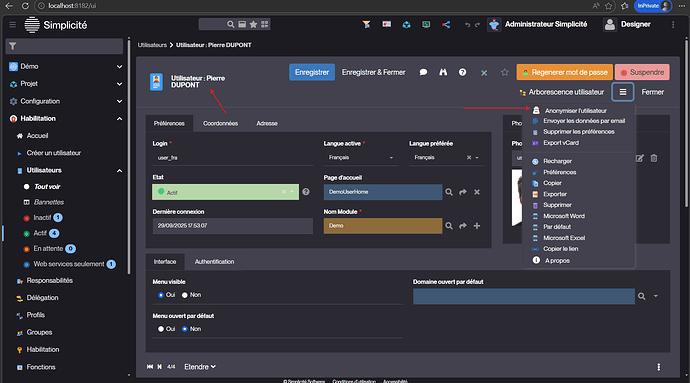This screenshot has width=690, height=383.
Task: Switch to the Authentification tab
Action: point(214,261)
